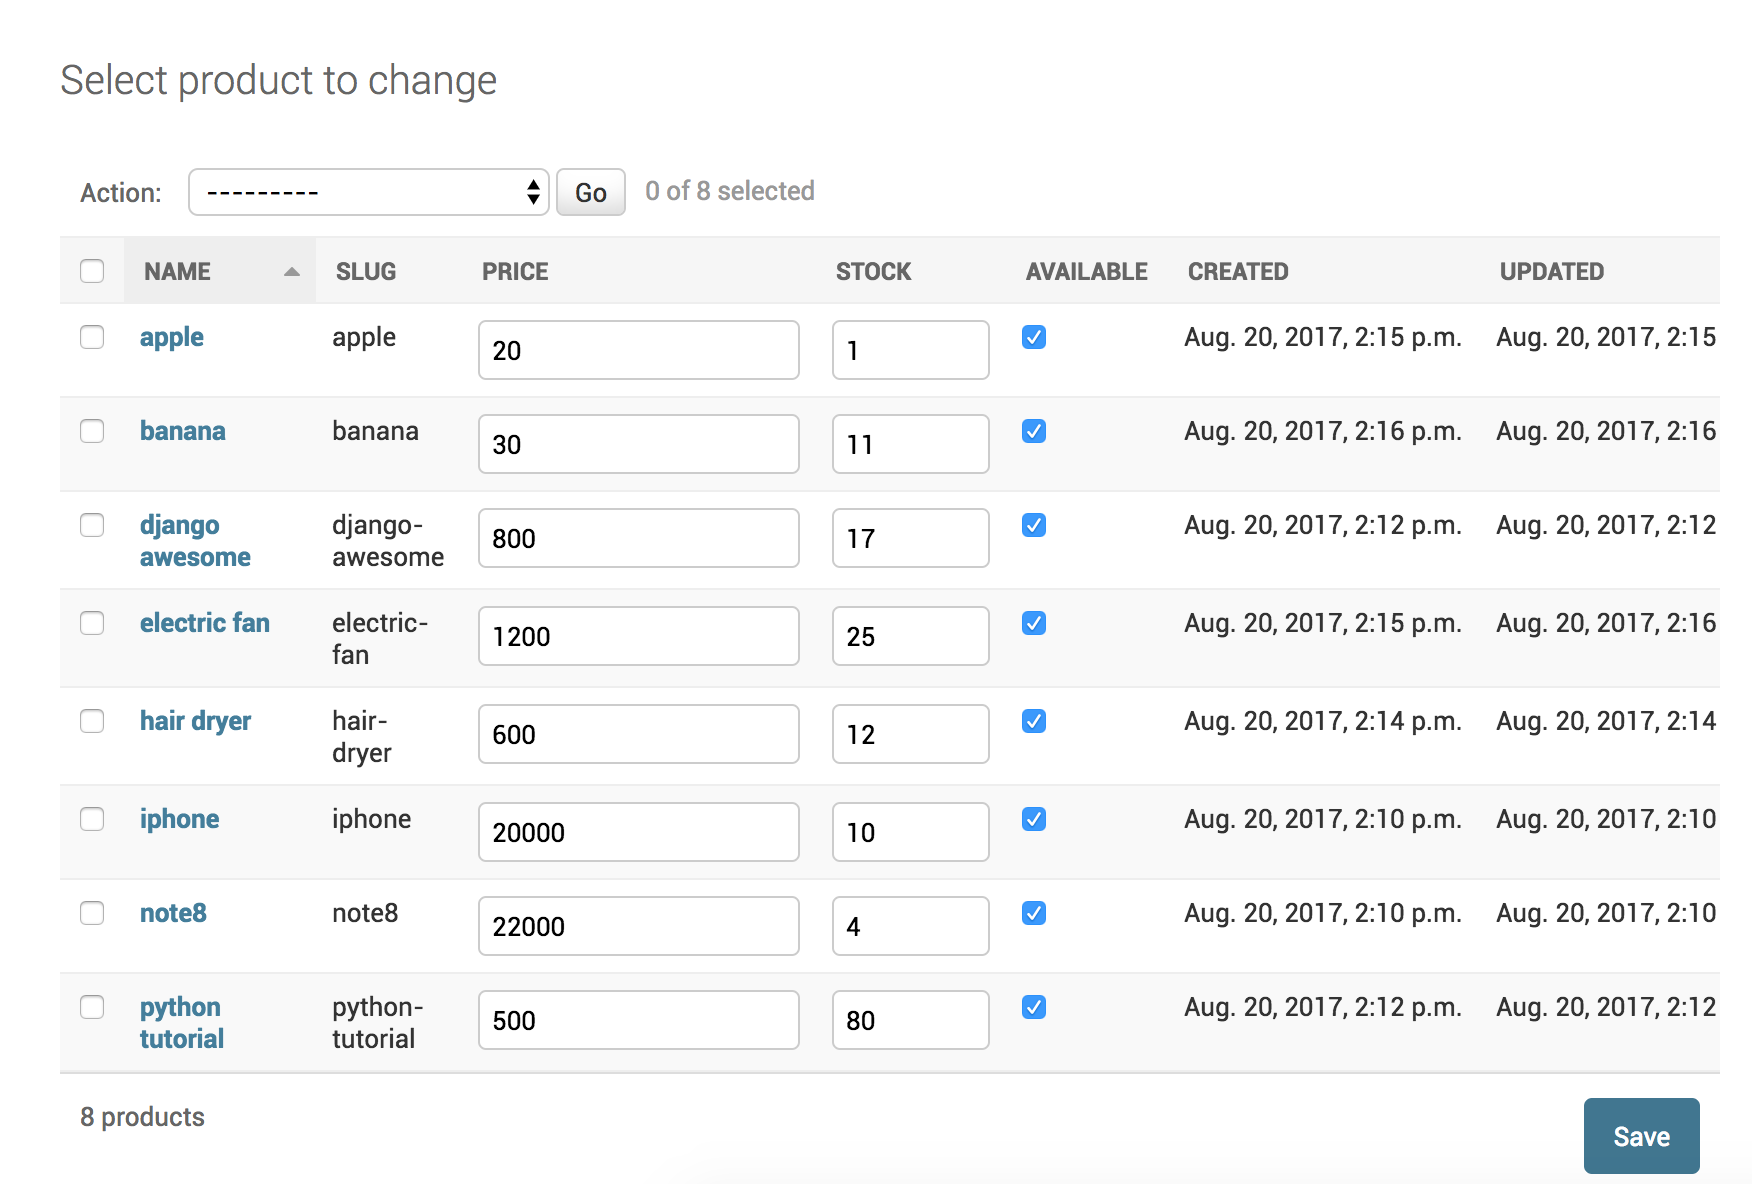Tick the row checkbox for iphone
This screenshot has width=1752, height=1184.
coord(92,819)
